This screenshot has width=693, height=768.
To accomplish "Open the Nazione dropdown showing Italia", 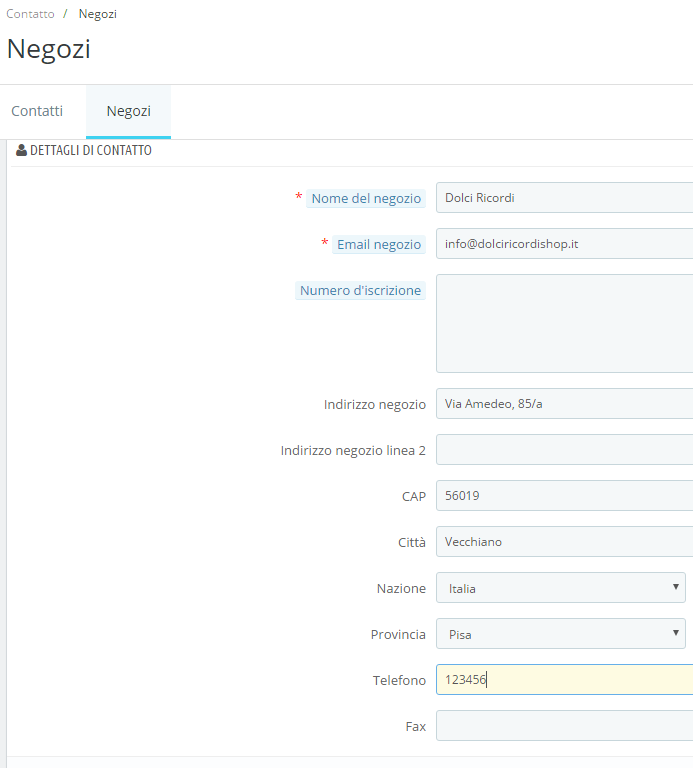I will [x=560, y=588].
